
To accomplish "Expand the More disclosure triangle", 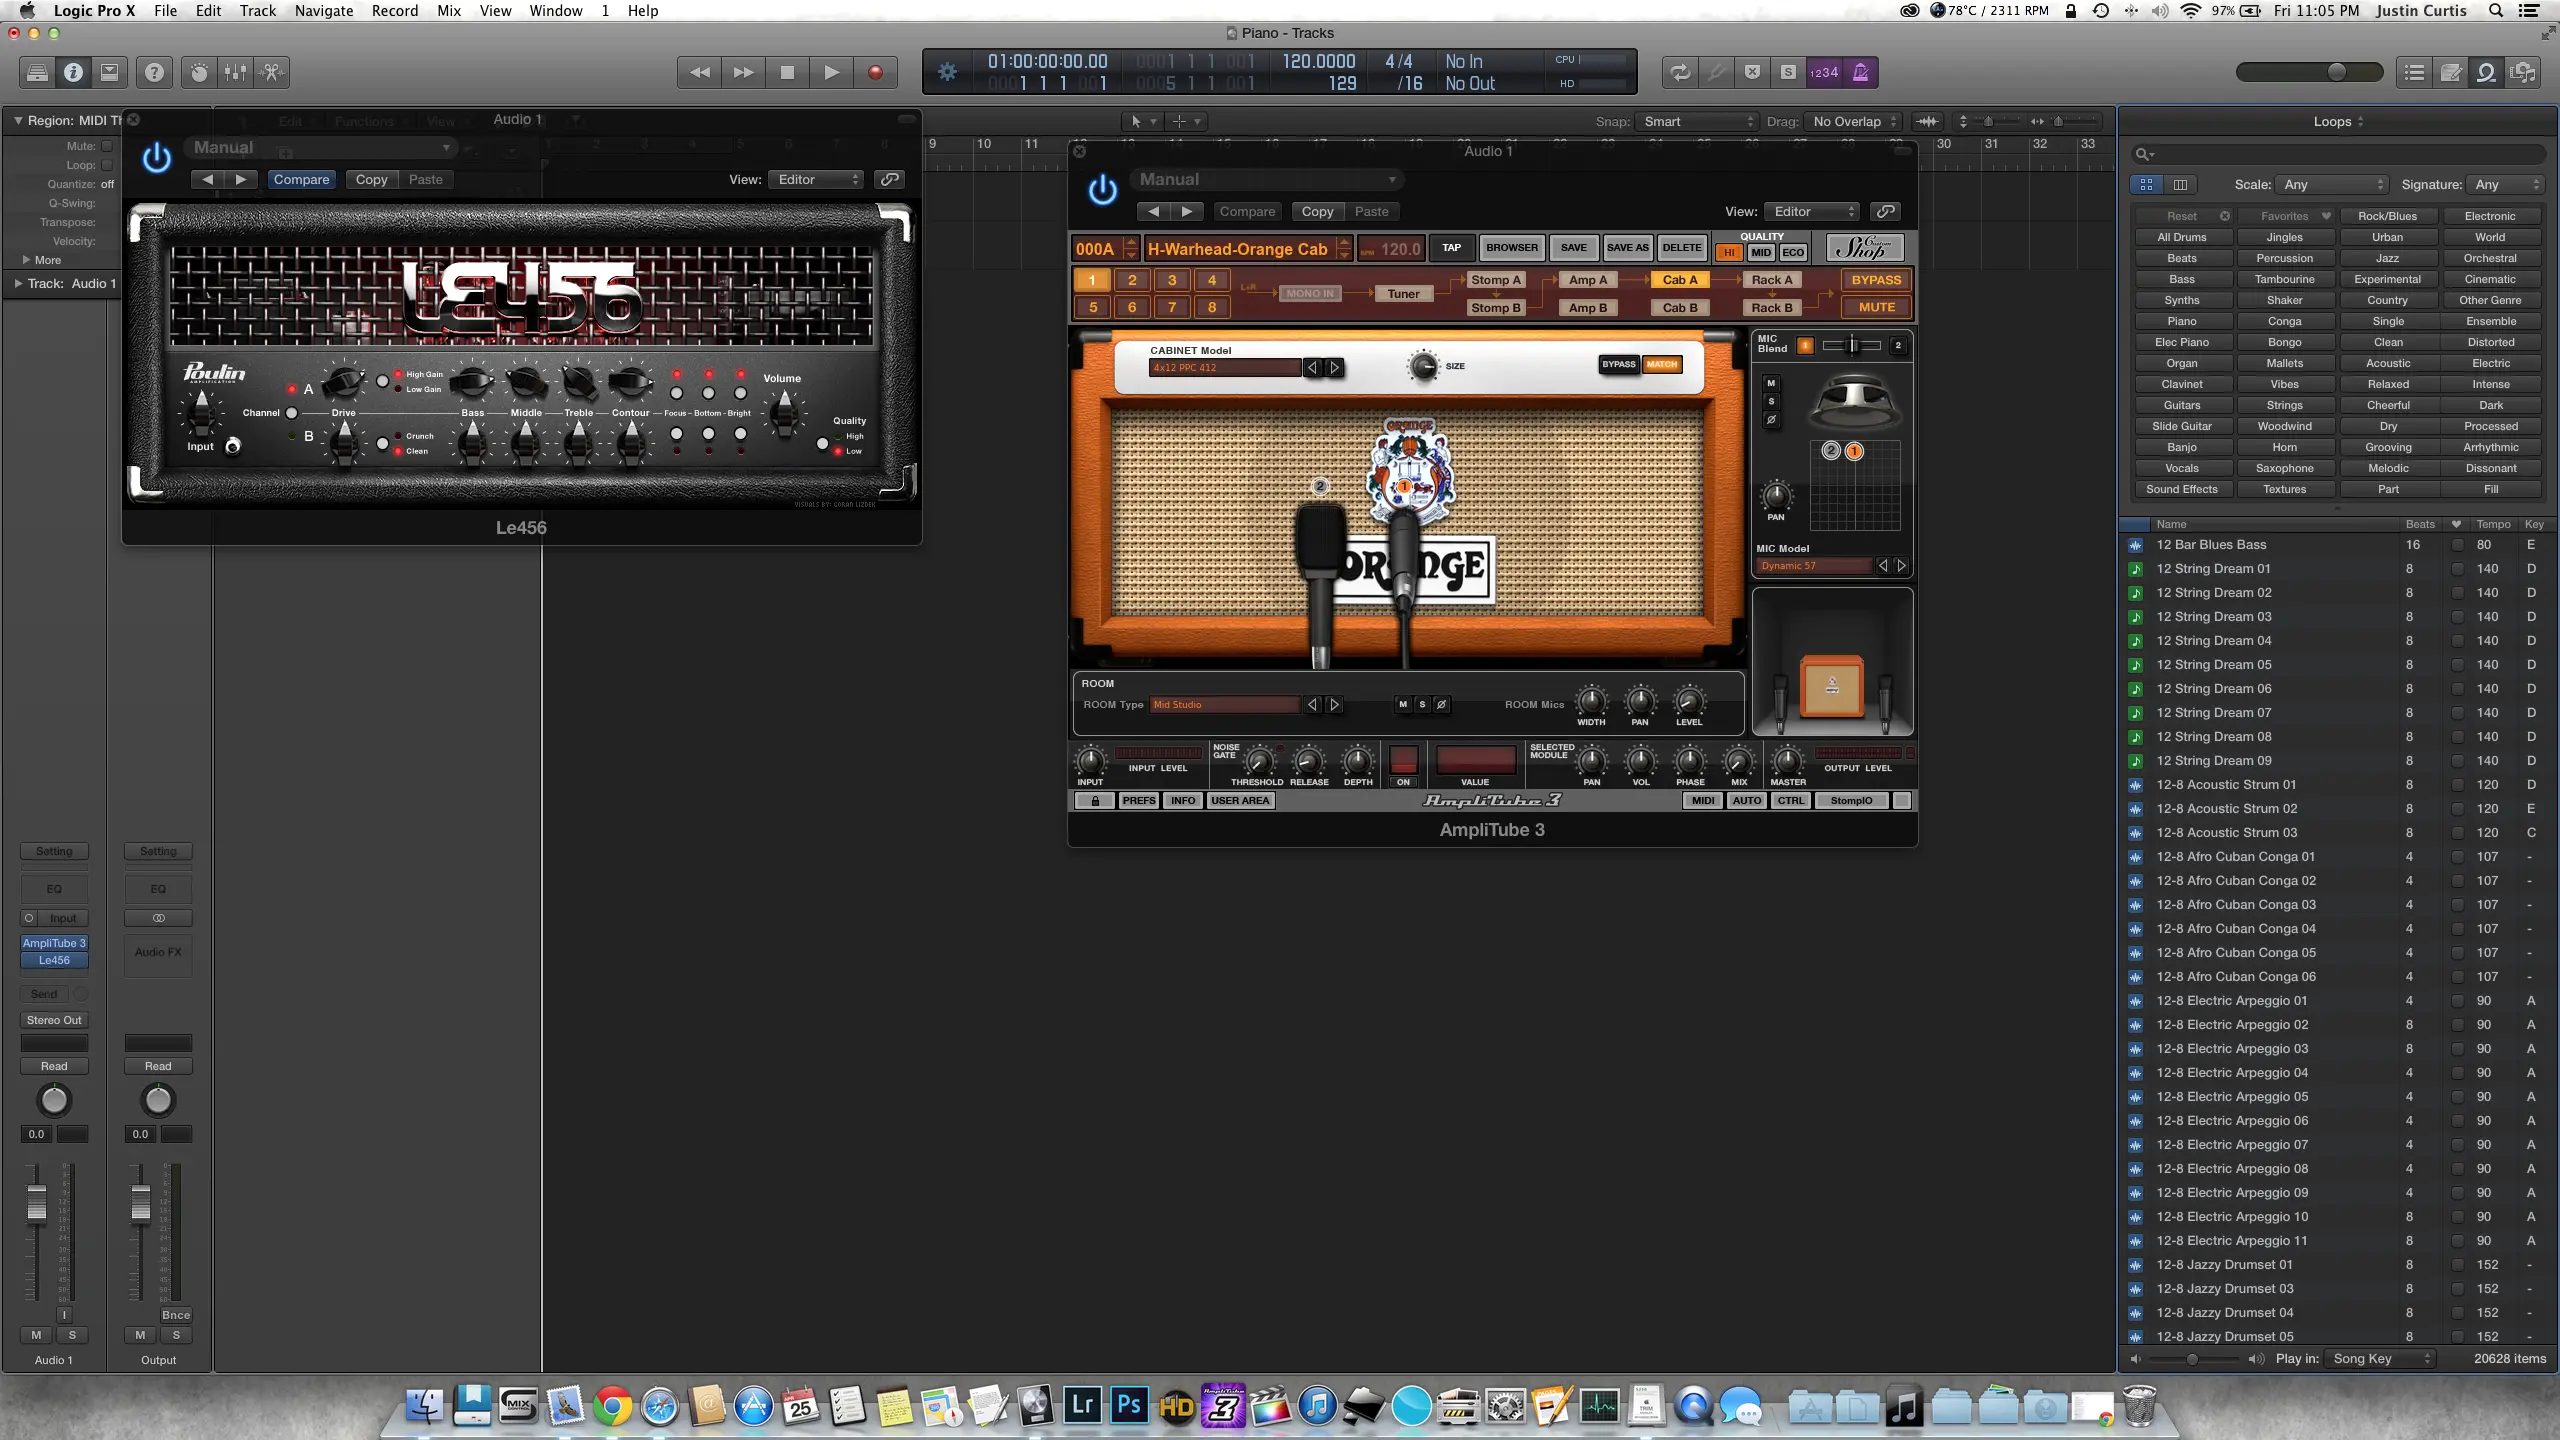I will (27, 260).
